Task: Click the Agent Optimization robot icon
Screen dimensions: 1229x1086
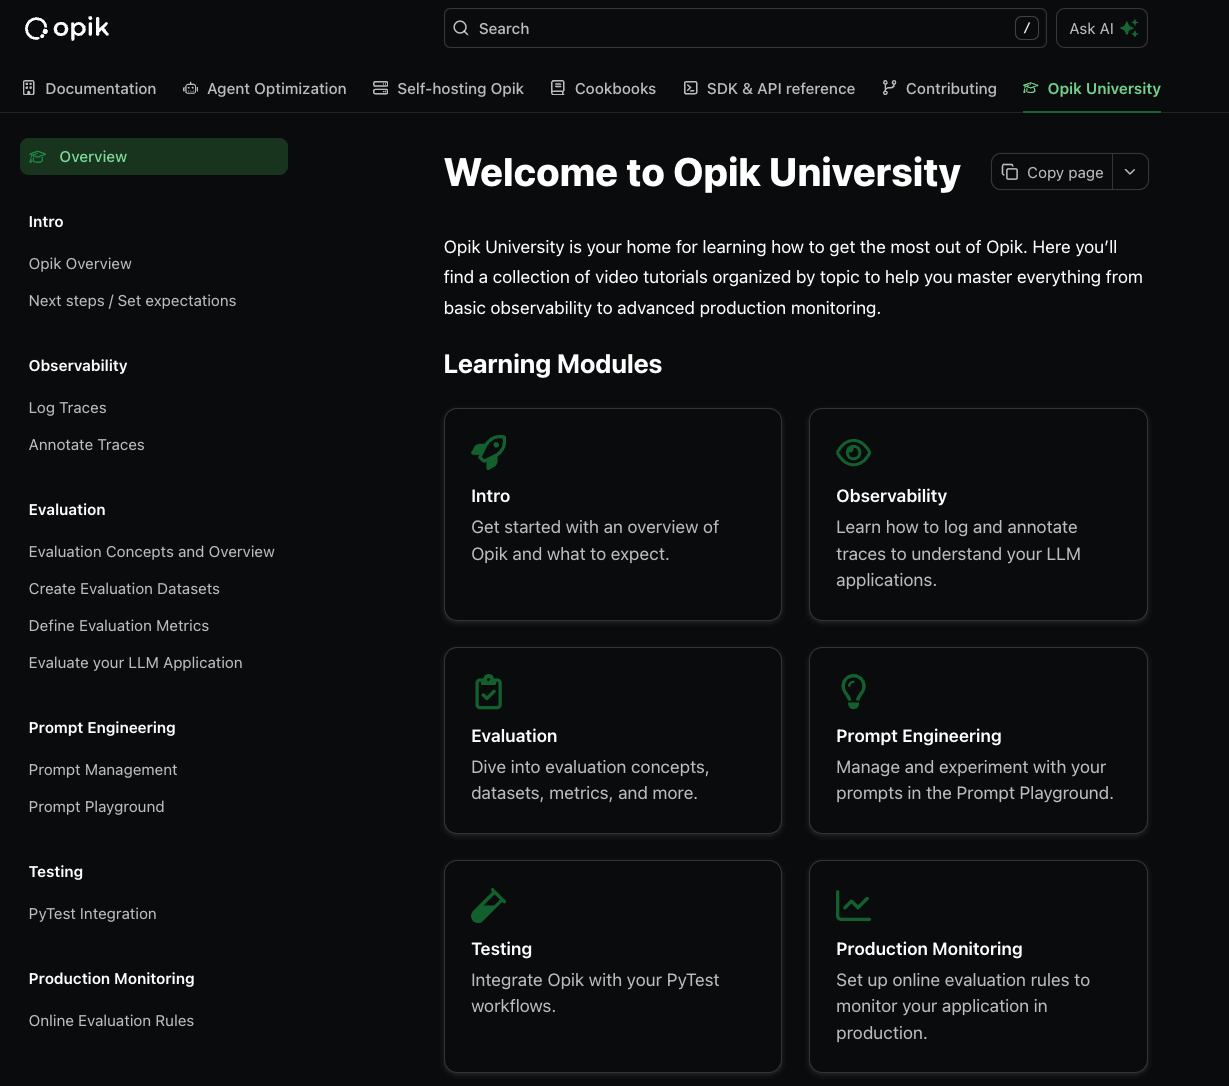Action: 190,88
